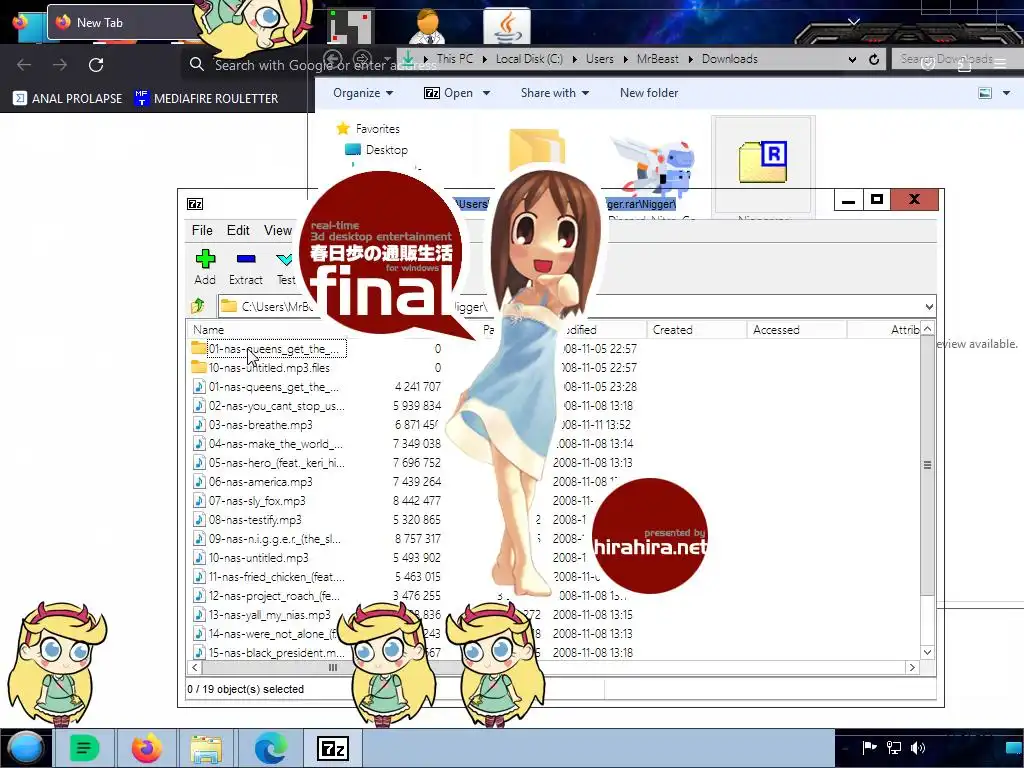Open Firefox from the taskbar
This screenshot has height=768, width=1024.
(x=146, y=748)
